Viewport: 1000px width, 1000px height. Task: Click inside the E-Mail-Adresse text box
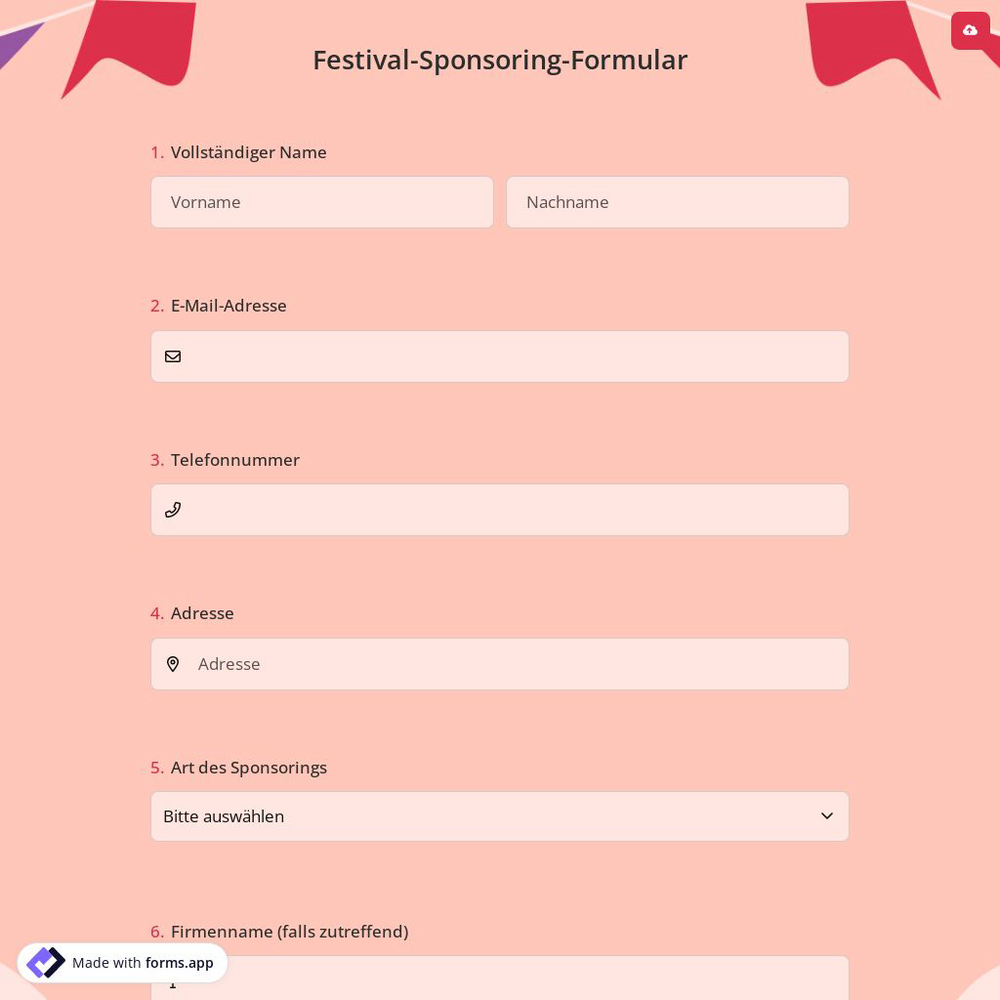coord(500,356)
